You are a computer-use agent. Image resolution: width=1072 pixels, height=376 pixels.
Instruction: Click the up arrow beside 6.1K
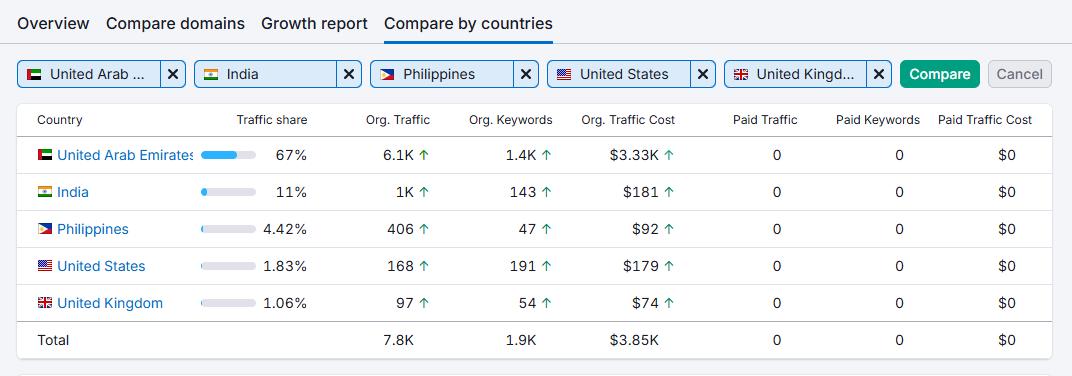[424, 155]
